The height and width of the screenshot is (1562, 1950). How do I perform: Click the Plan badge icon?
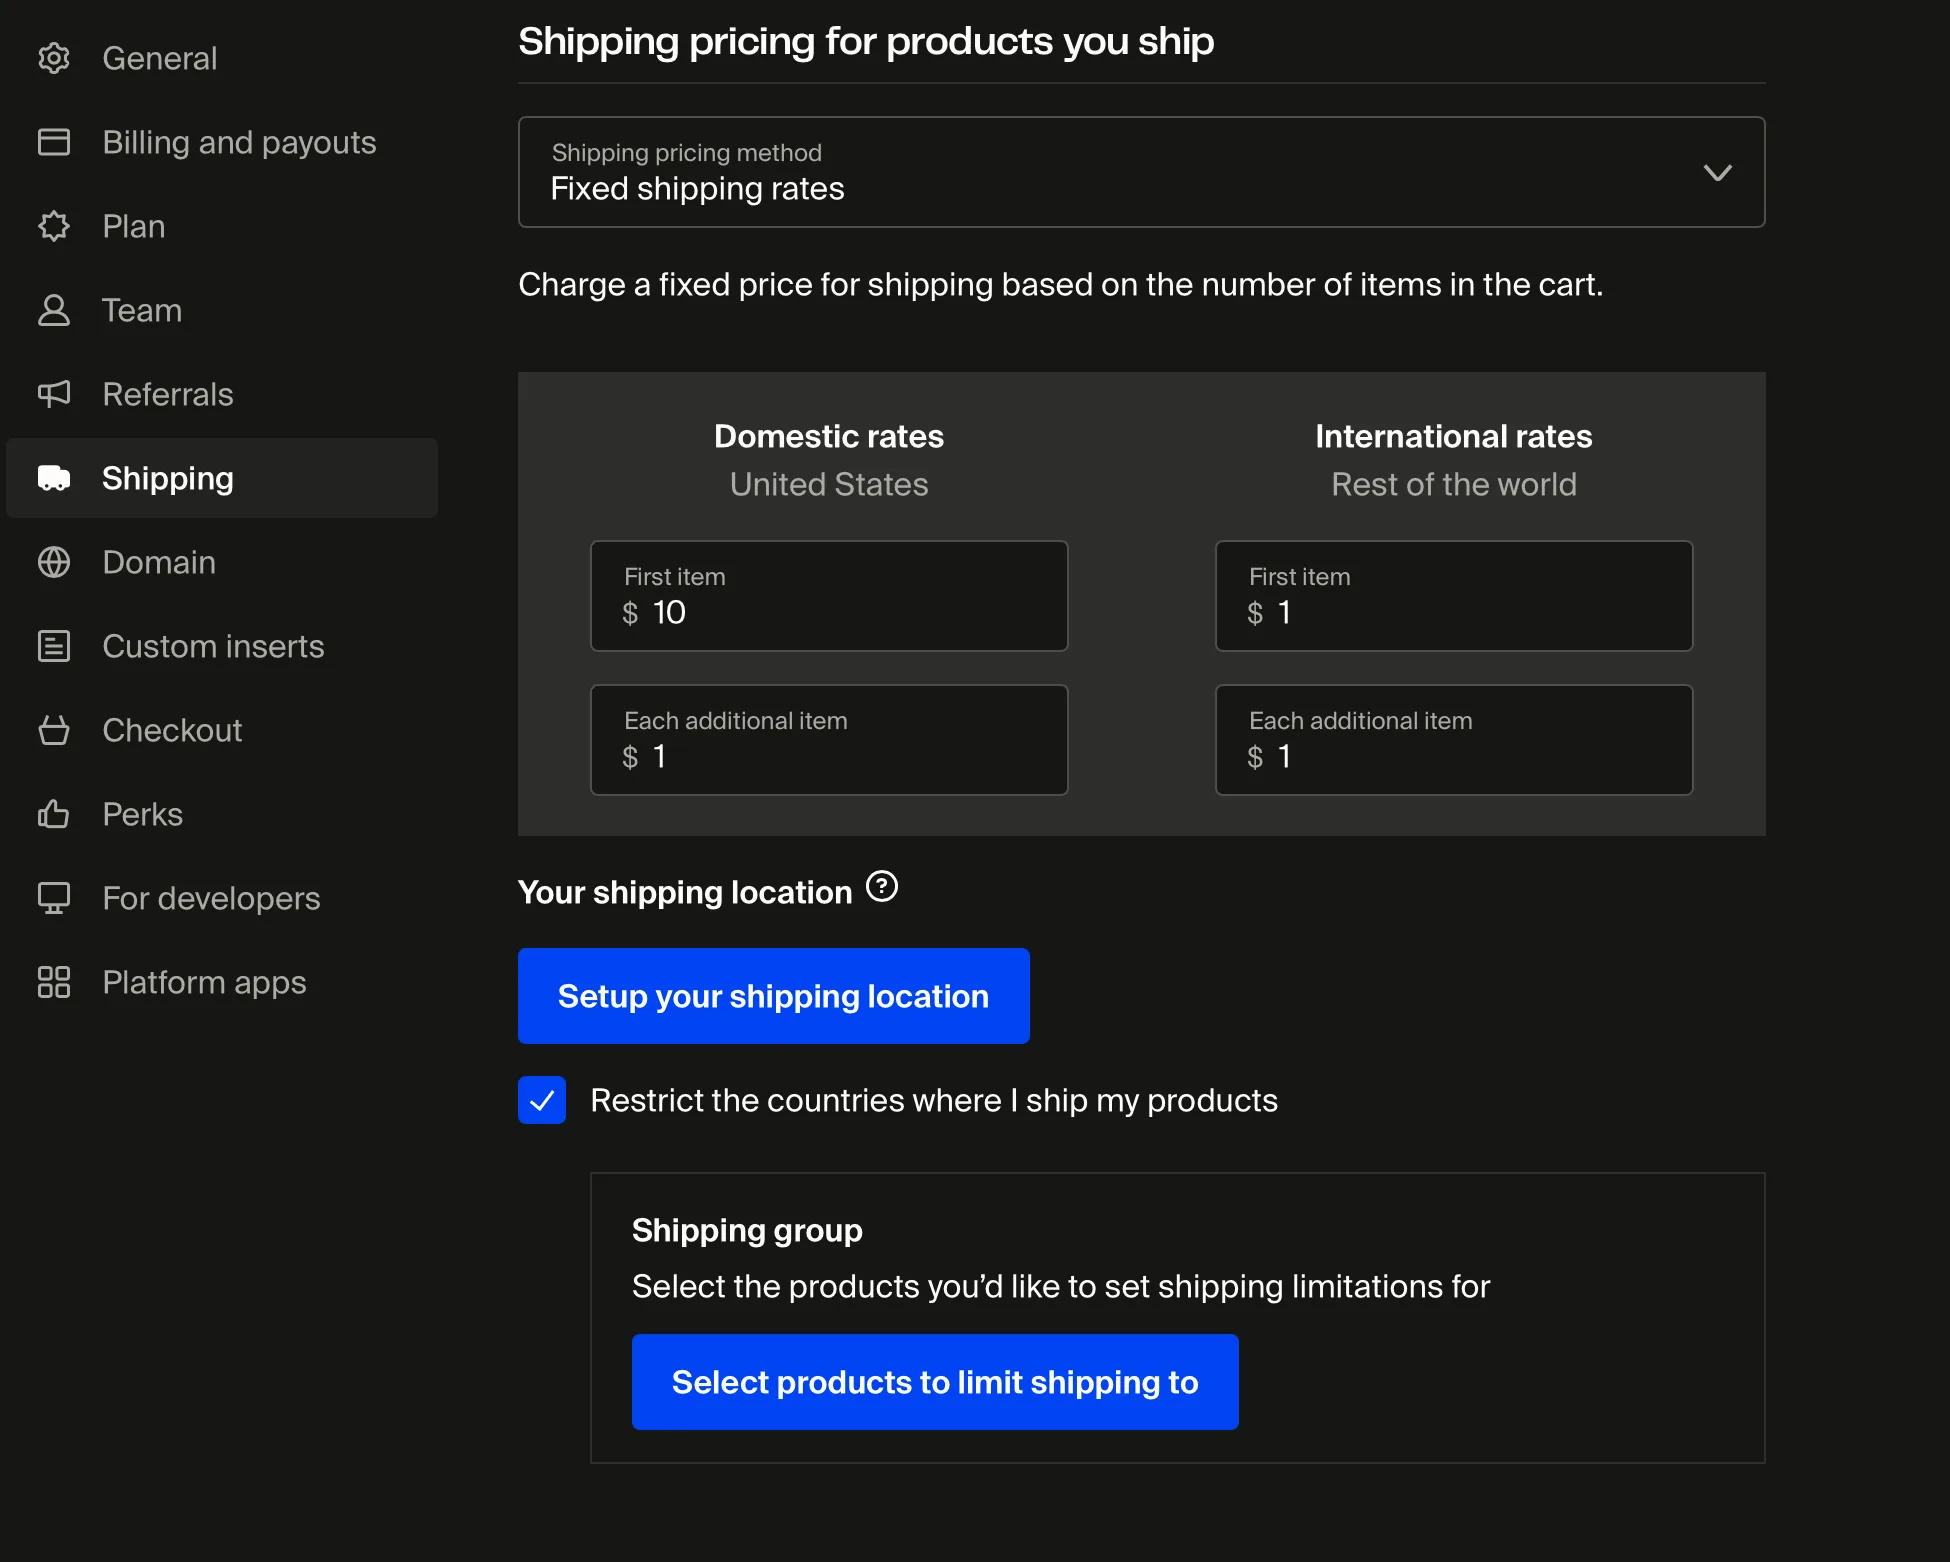point(54,226)
